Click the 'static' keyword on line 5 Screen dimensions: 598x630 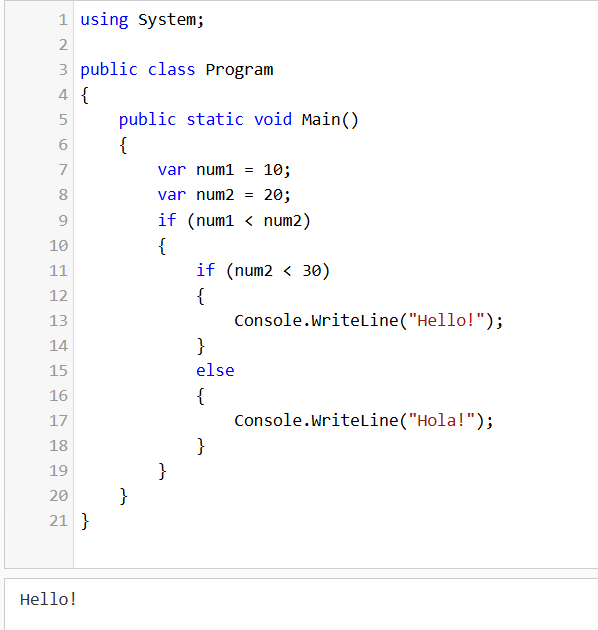(x=215, y=120)
